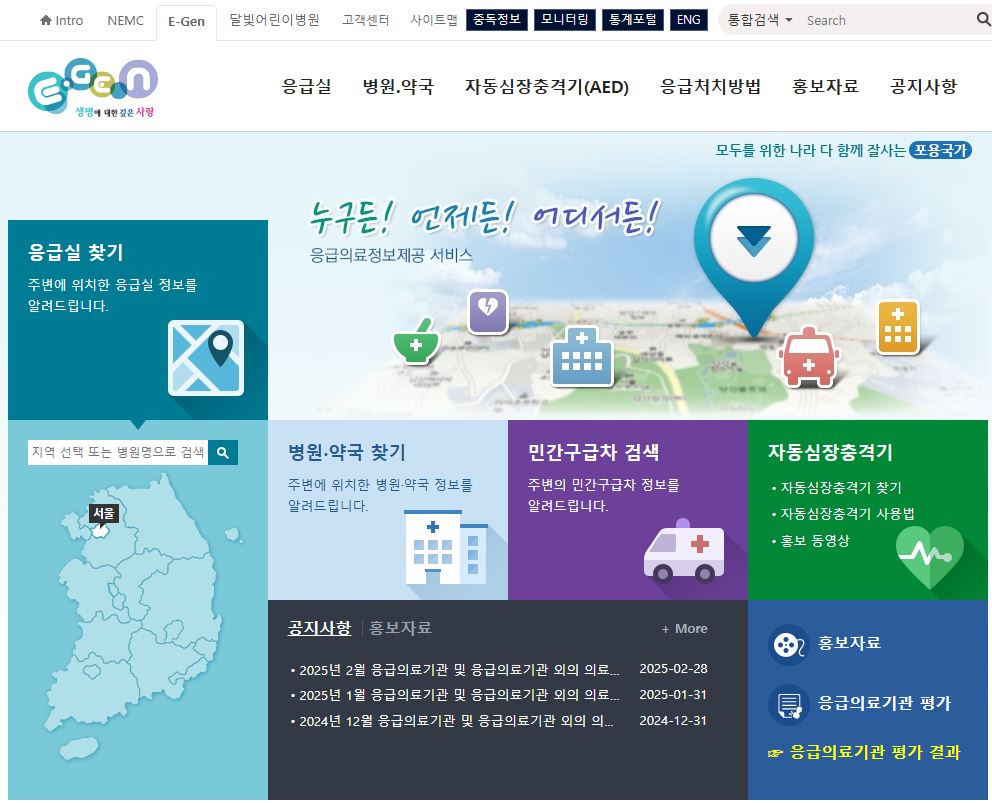The image size is (992, 803).
Task: Open 응급의료기관 평가 결과 link
Action: click(875, 752)
